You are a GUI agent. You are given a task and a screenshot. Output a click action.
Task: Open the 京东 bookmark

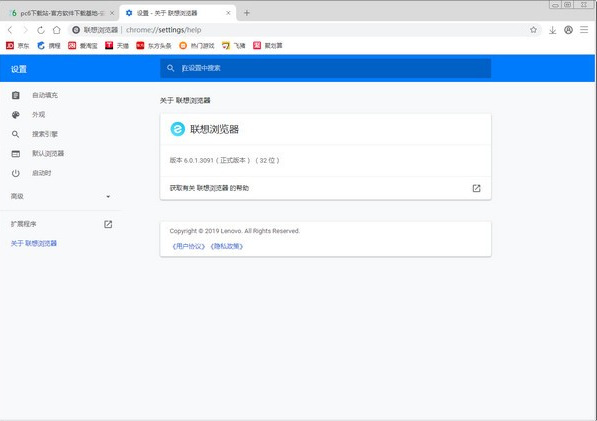pyautogui.click(x=18, y=46)
